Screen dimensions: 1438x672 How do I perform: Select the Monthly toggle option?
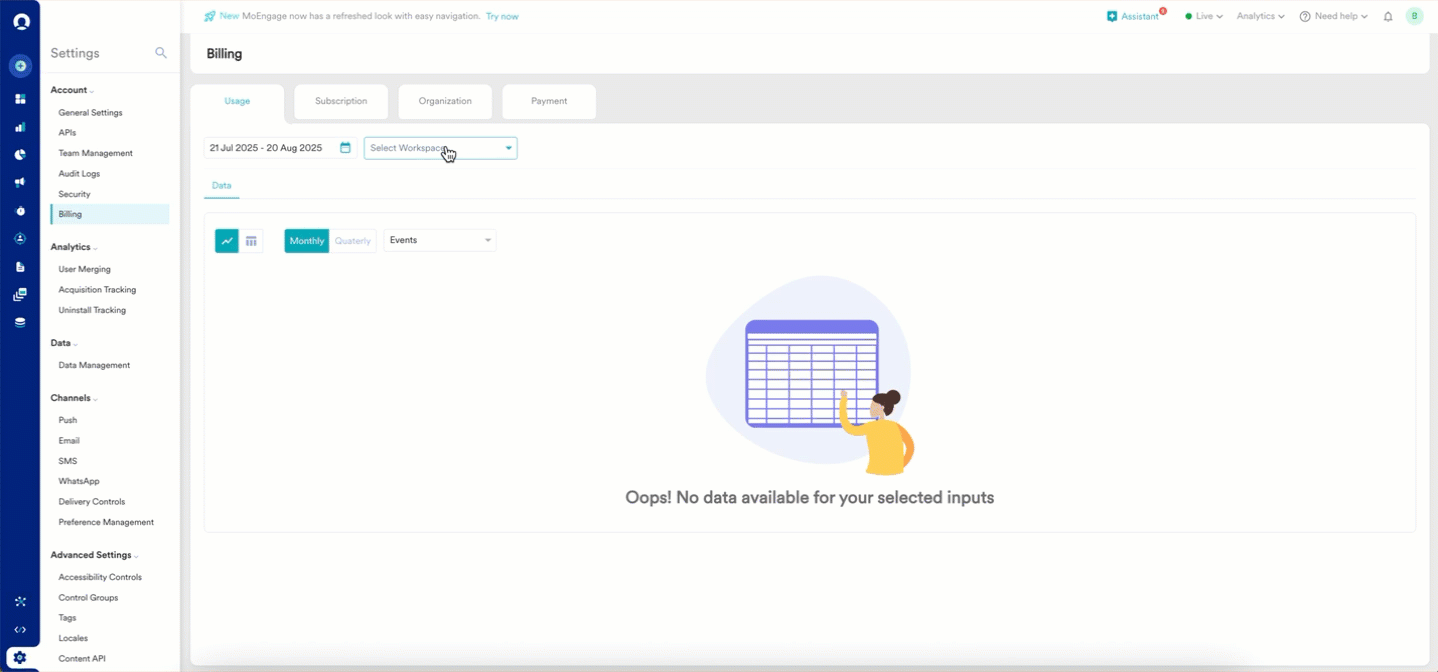coord(307,241)
